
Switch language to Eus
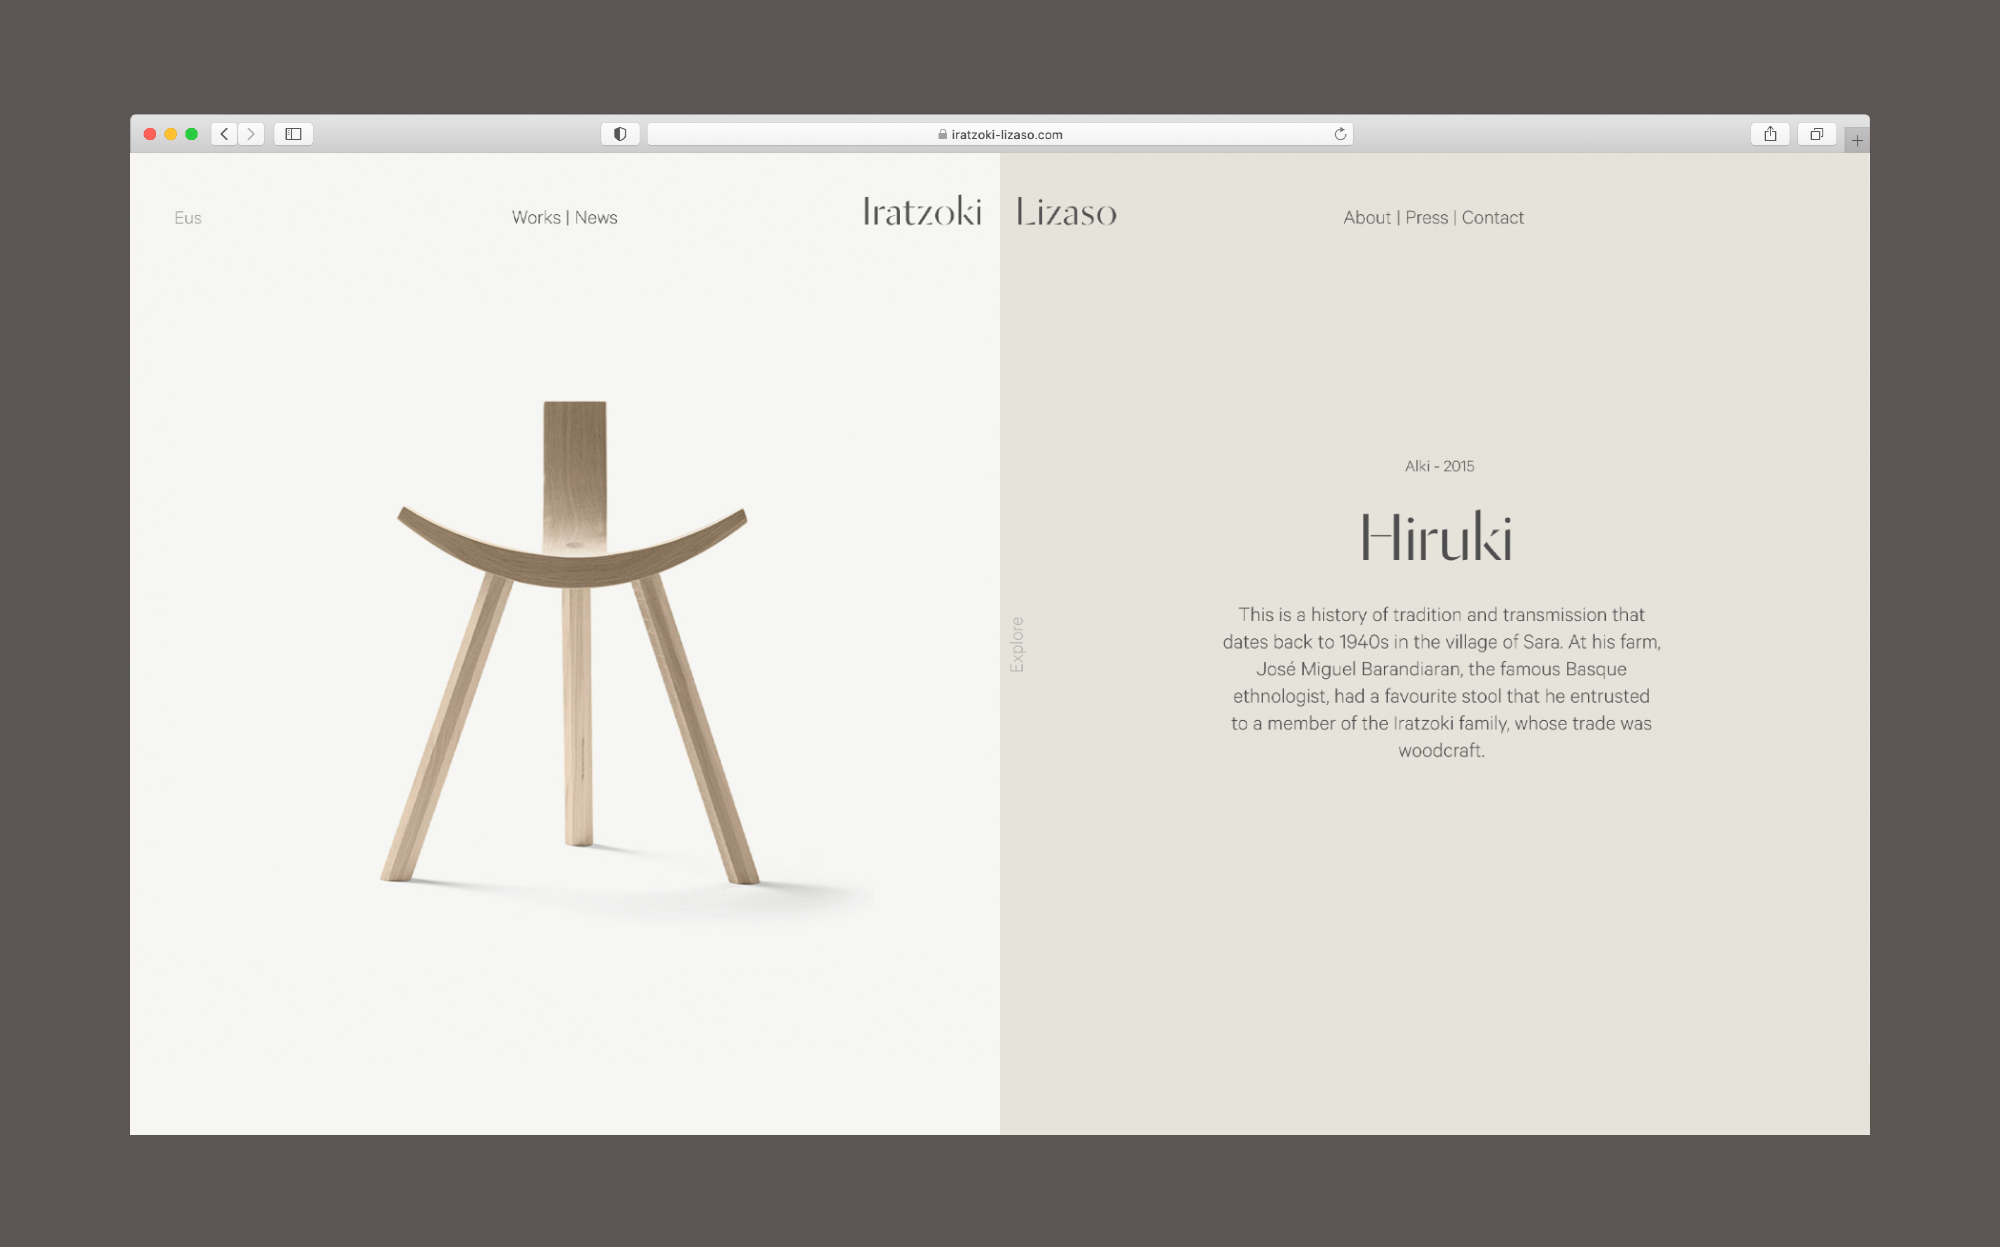pos(188,218)
